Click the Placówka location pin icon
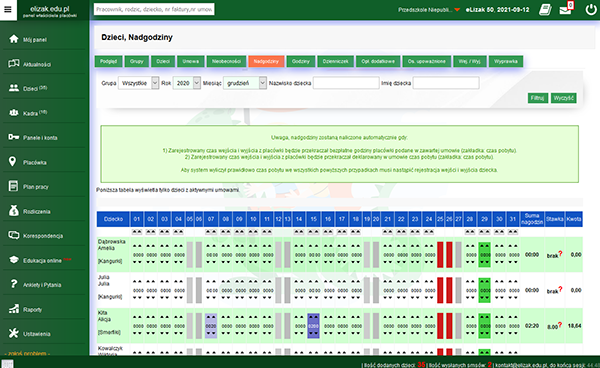 [x=13, y=162]
